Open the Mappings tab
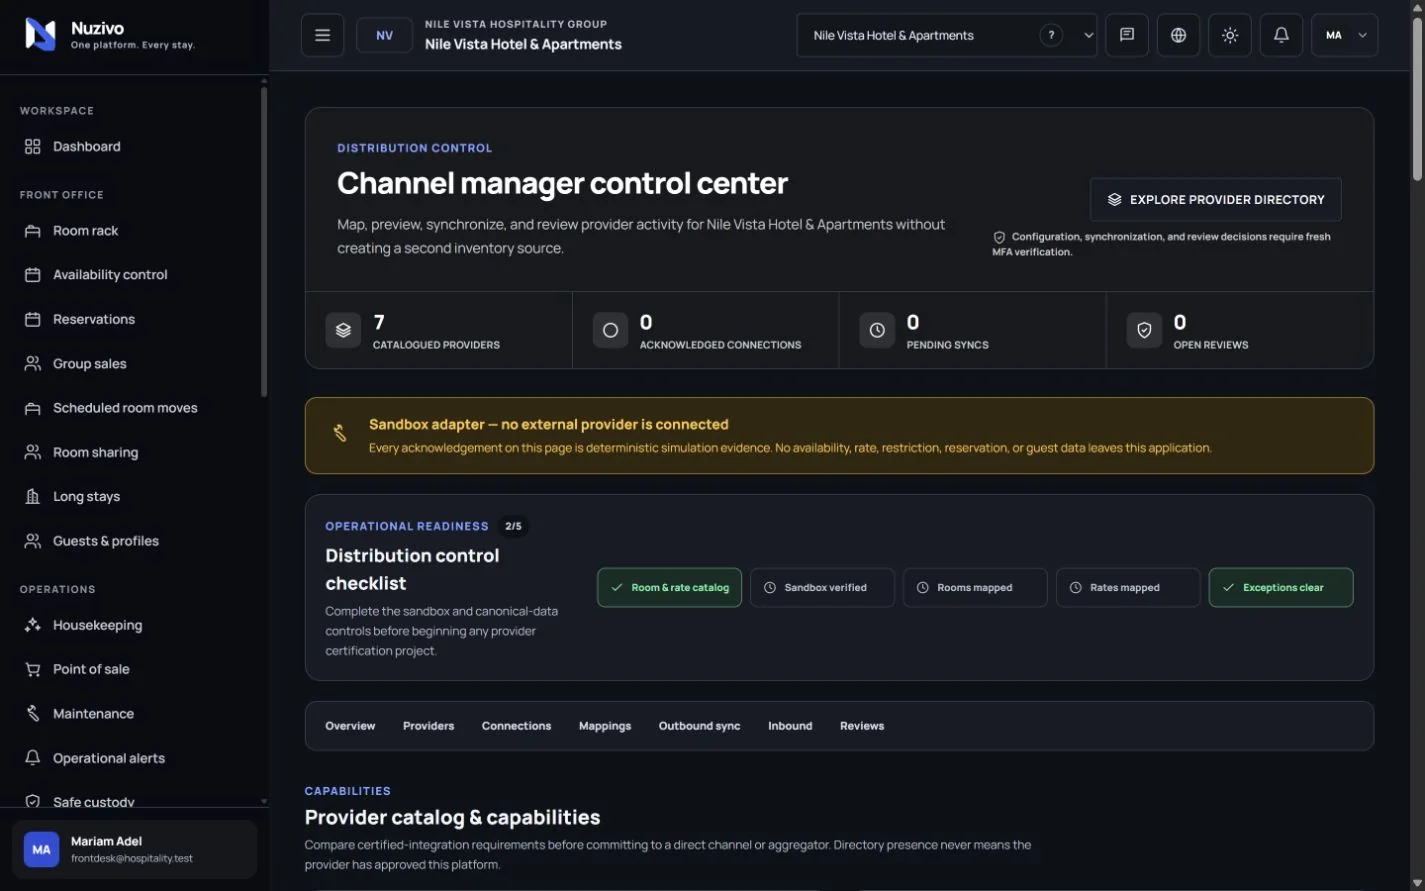Image resolution: width=1425 pixels, height=891 pixels. point(605,726)
